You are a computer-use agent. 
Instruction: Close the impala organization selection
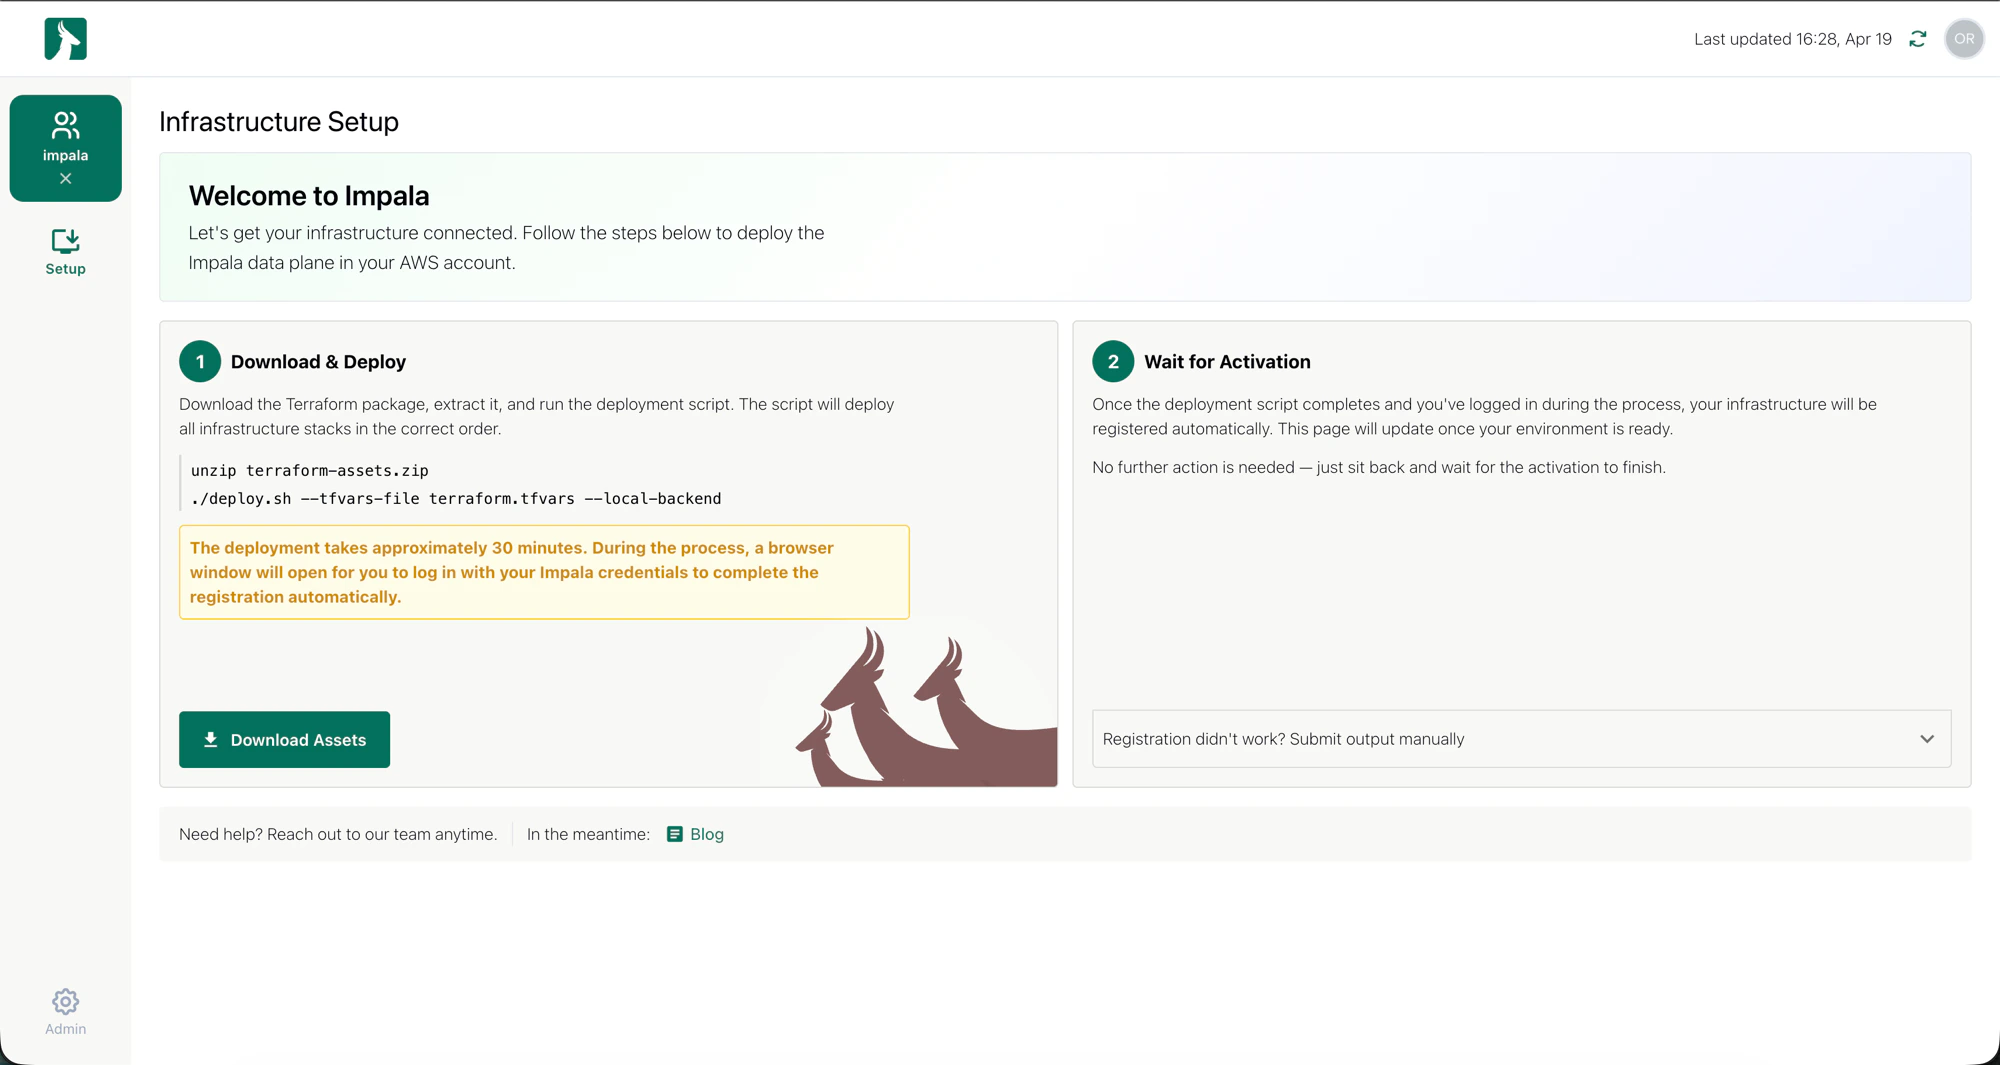coord(66,179)
